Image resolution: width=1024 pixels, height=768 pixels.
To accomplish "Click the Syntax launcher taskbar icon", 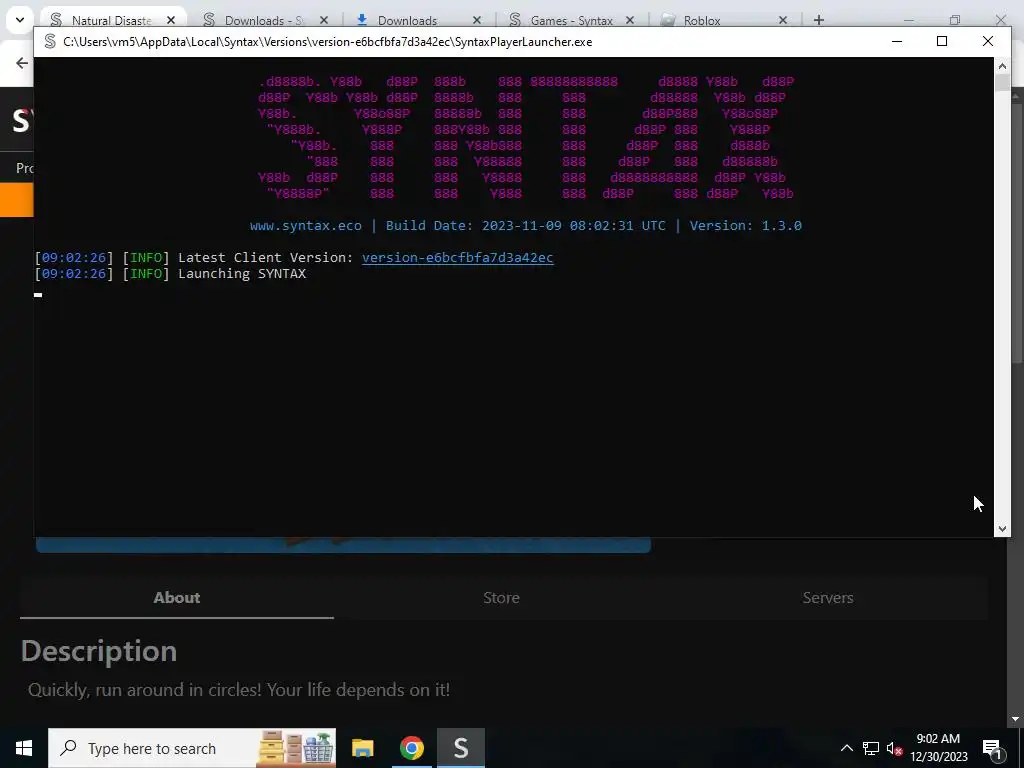I will pos(460,748).
